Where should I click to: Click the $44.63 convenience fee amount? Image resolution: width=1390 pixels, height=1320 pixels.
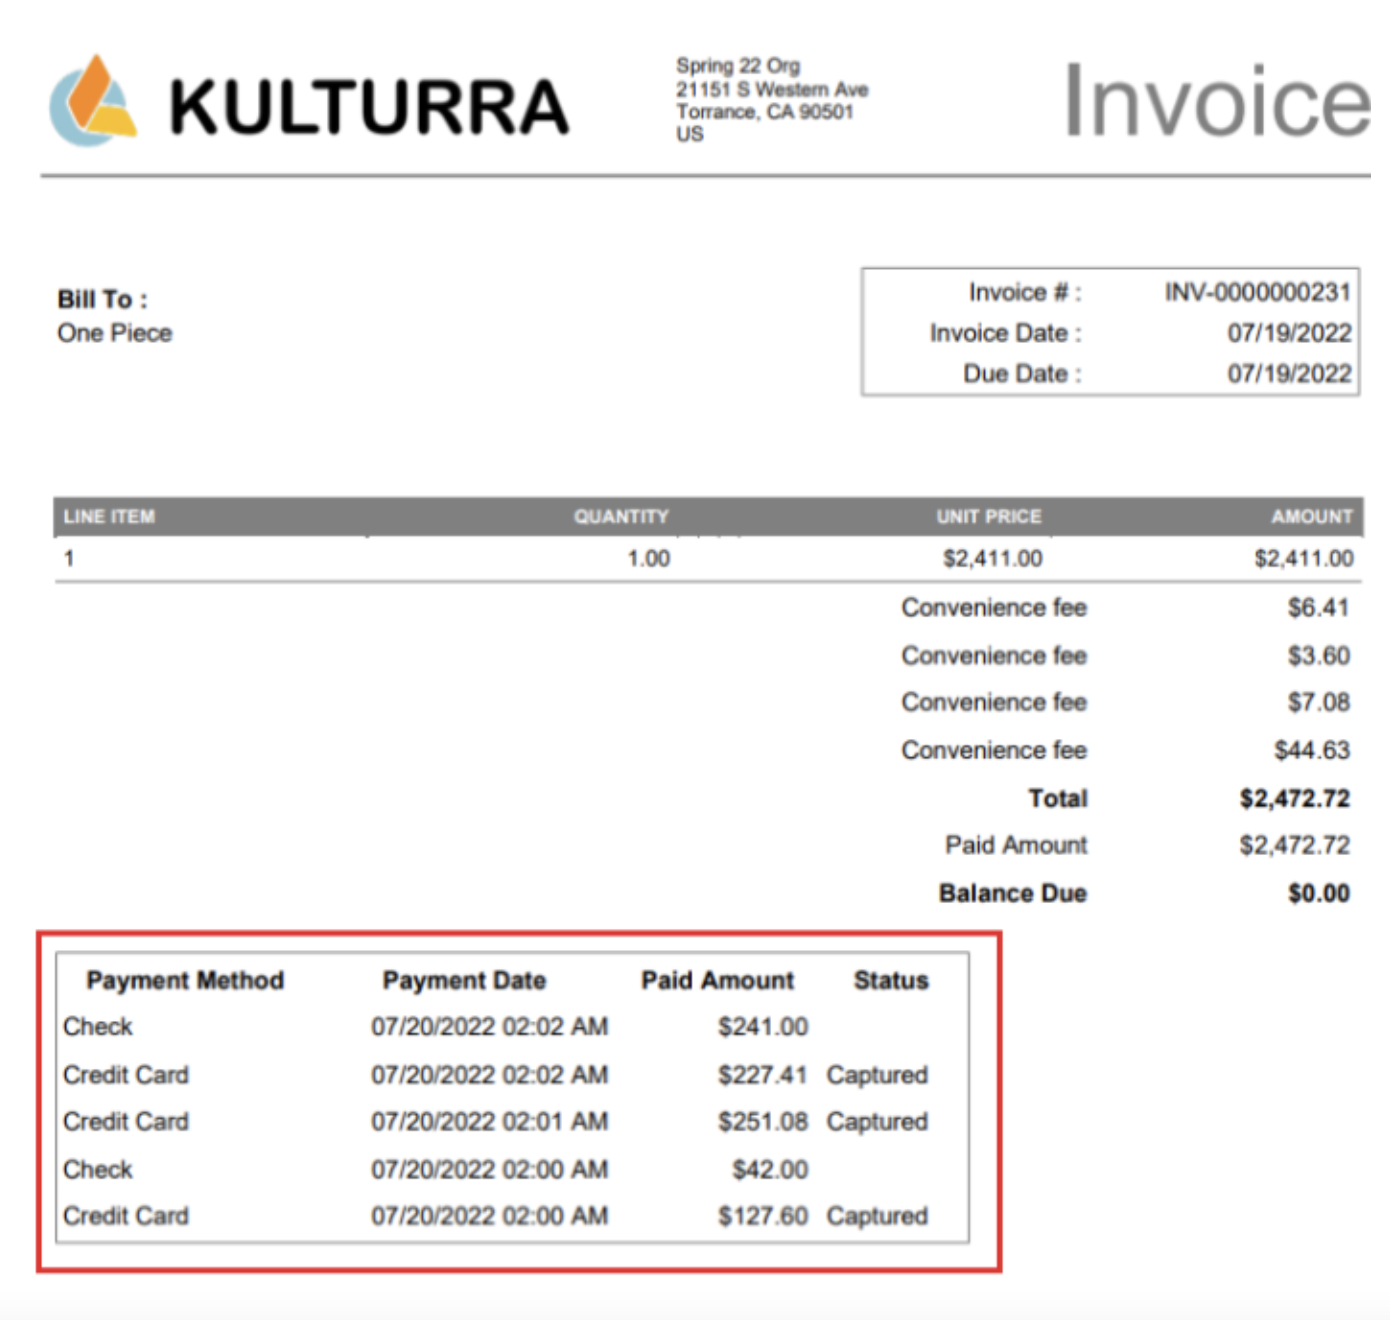(1312, 751)
